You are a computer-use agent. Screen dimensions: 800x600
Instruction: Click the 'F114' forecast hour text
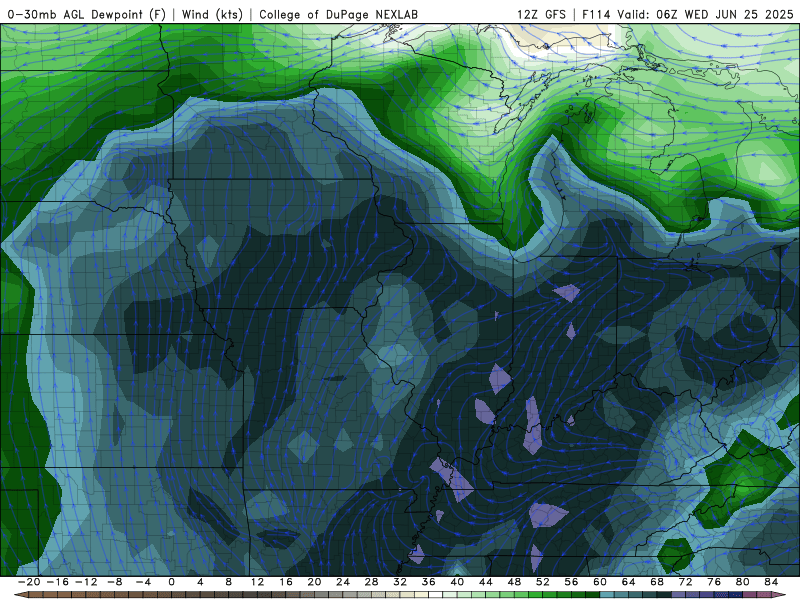click(x=596, y=14)
